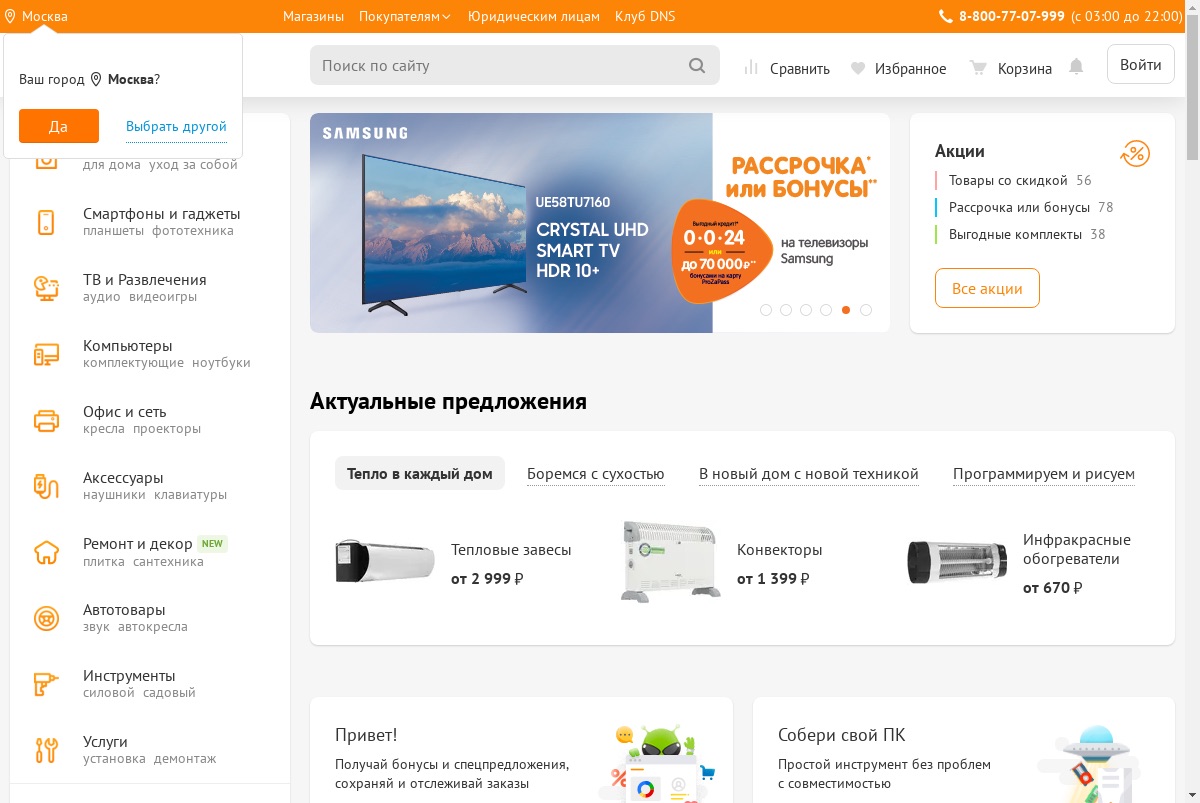The image size is (1200, 803).
Task: Open the Магазины menu item
Action: point(313,16)
